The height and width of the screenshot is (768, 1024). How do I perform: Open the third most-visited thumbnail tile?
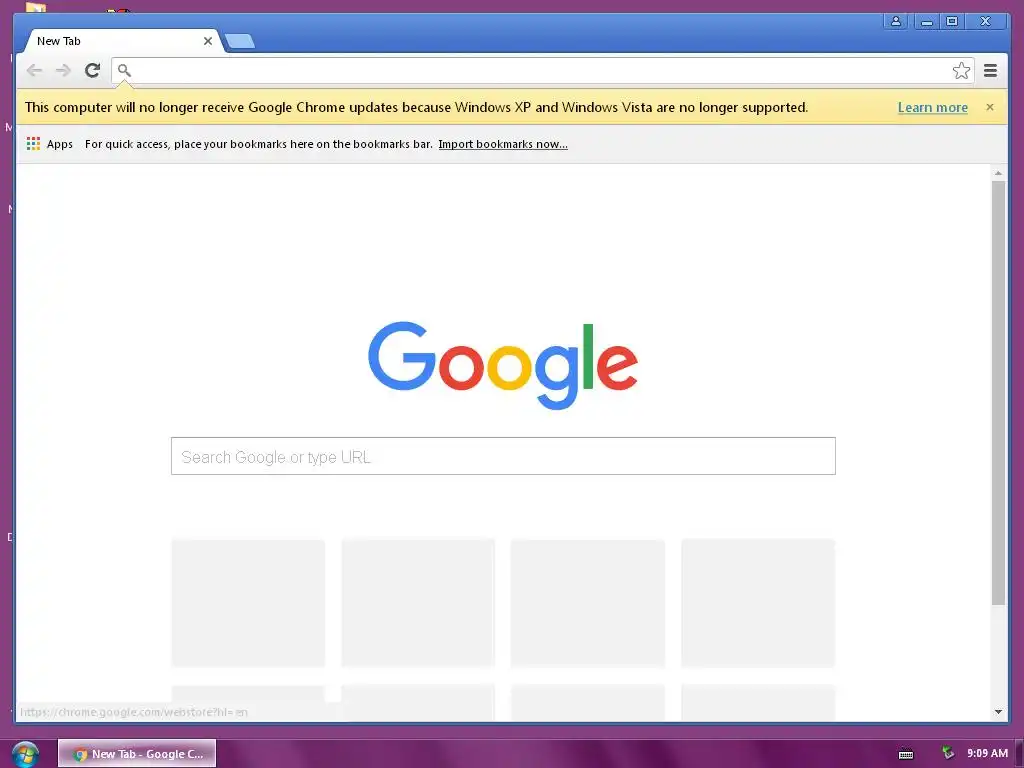(x=588, y=603)
